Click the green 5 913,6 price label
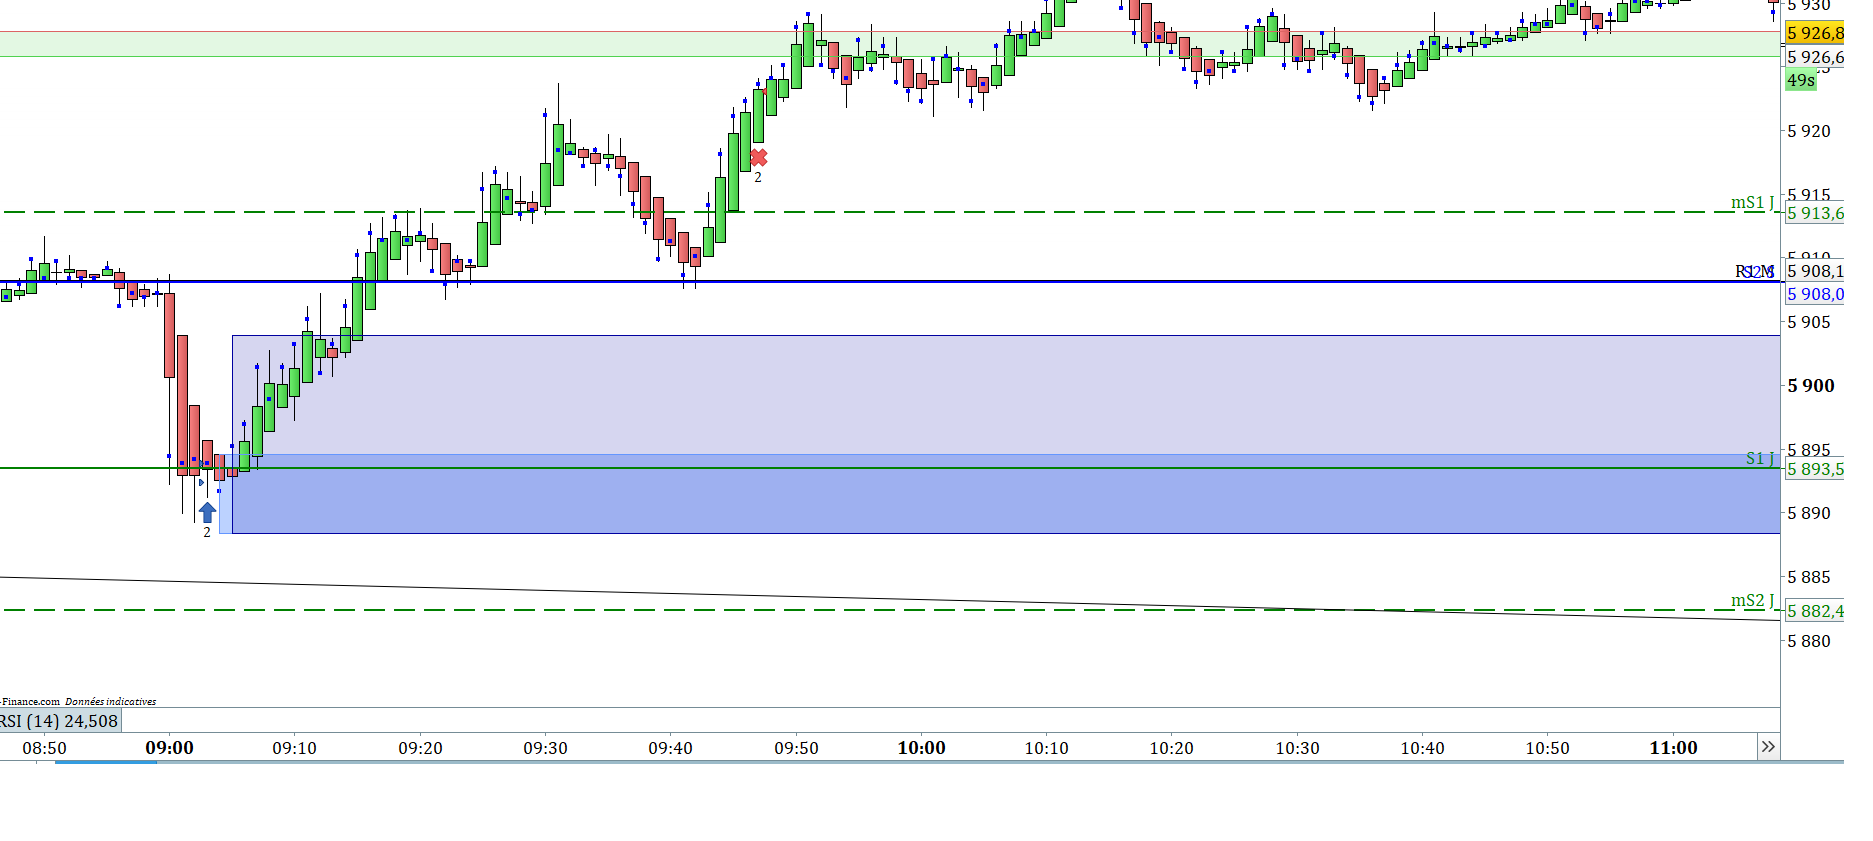Screen dimensions: 1873x841 1815,213
